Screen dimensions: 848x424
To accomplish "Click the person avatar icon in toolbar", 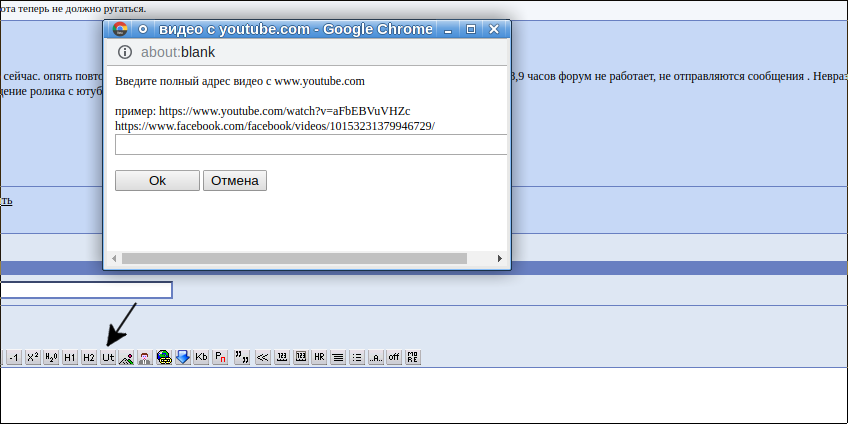I will point(145,357).
